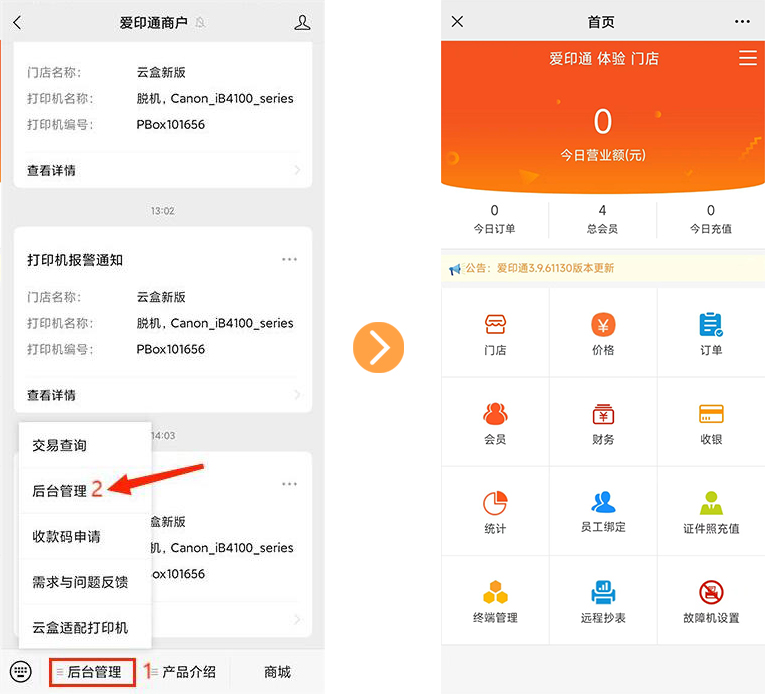The width and height of the screenshot is (765, 694).
Task: Click the muted bell icon beside 爱印通商户
Action: 200,22
